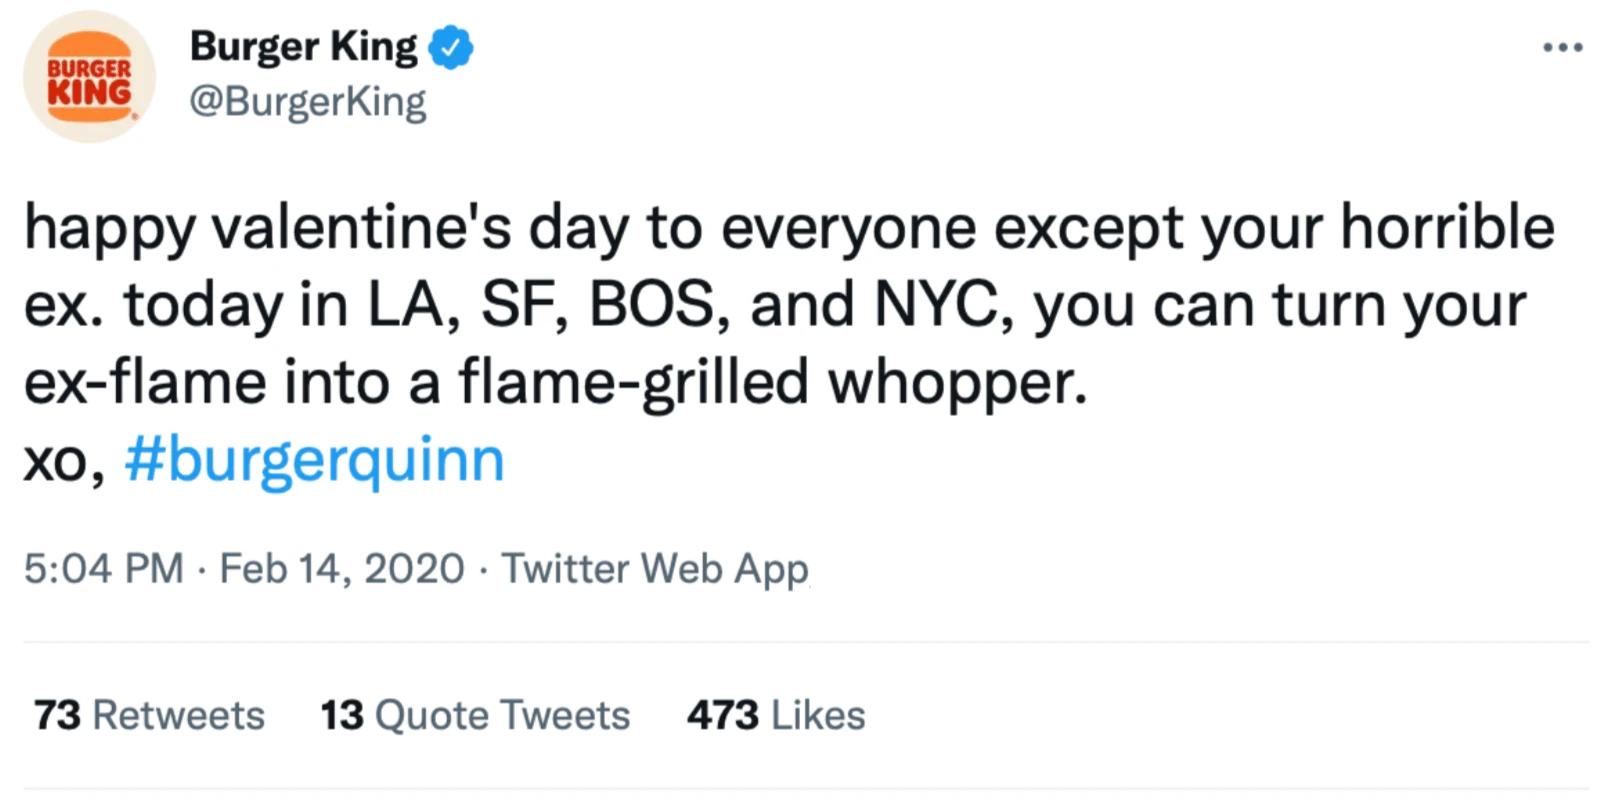
Task: Click the 5:04 PM timestamp
Action: click(x=104, y=569)
